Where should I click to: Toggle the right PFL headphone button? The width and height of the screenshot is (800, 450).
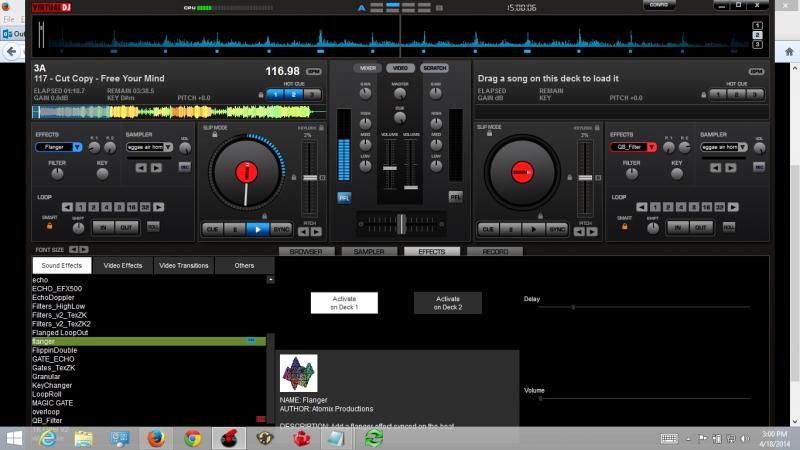click(x=456, y=196)
